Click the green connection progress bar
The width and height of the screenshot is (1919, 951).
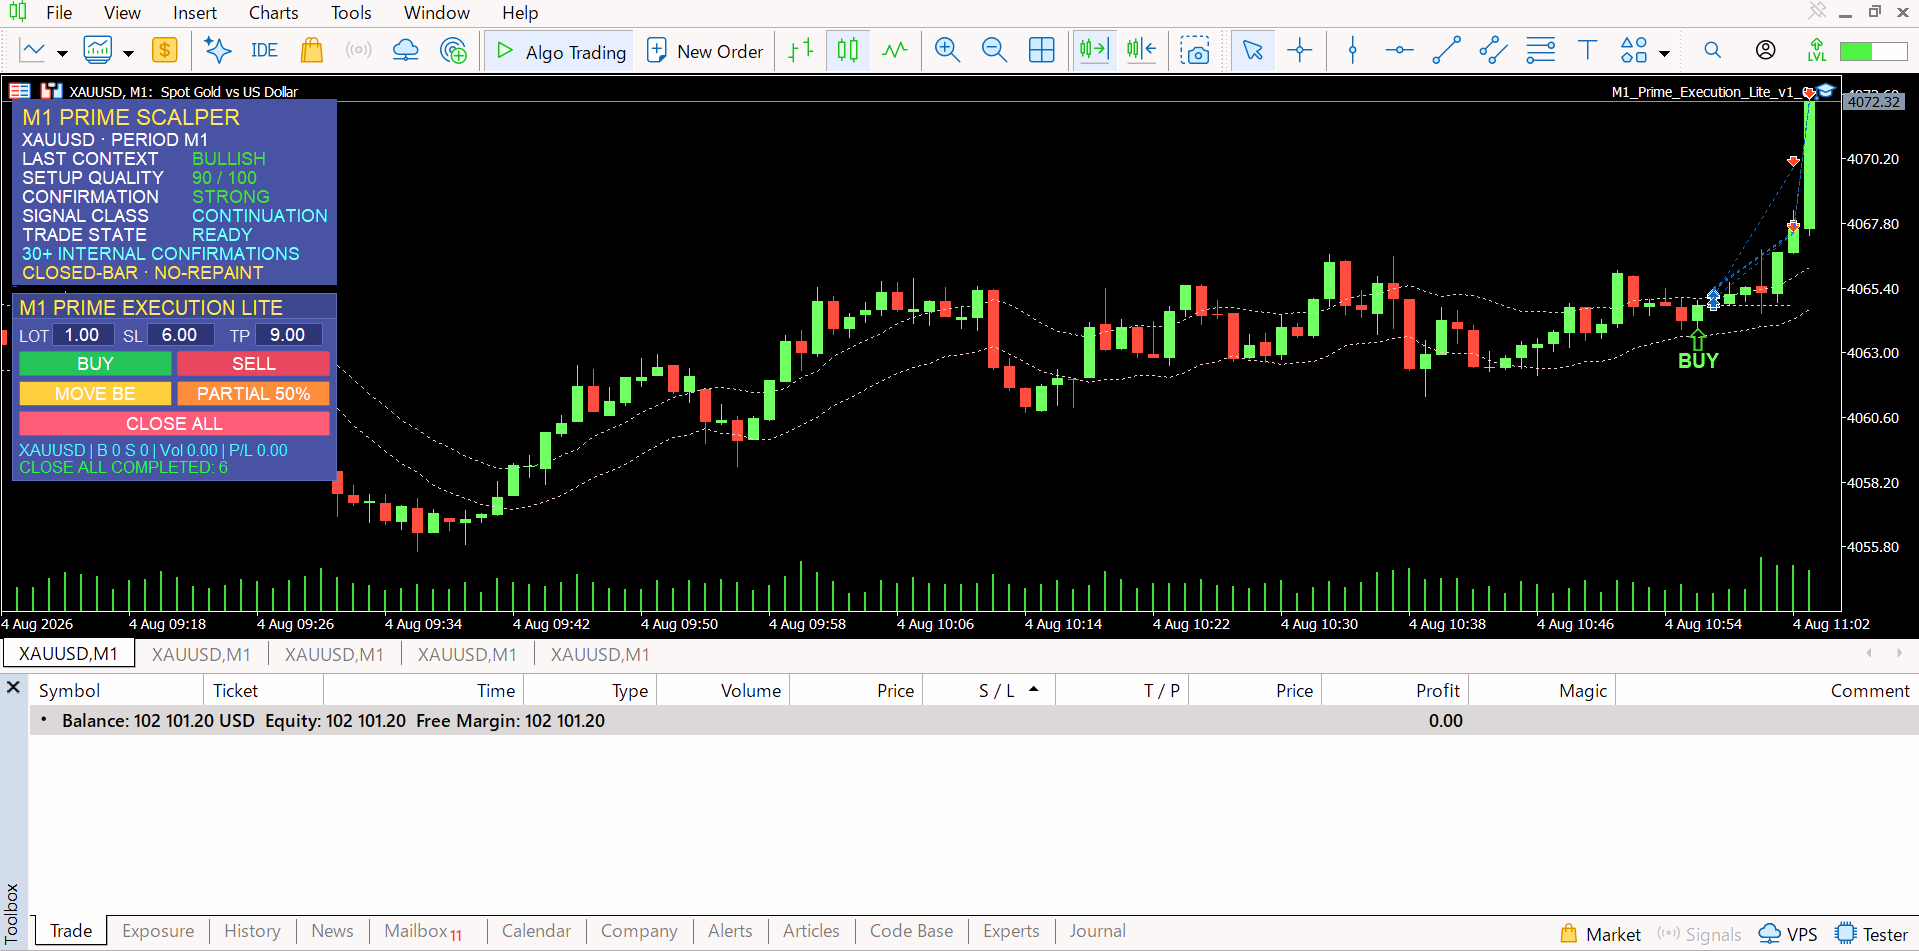(x=1873, y=51)
